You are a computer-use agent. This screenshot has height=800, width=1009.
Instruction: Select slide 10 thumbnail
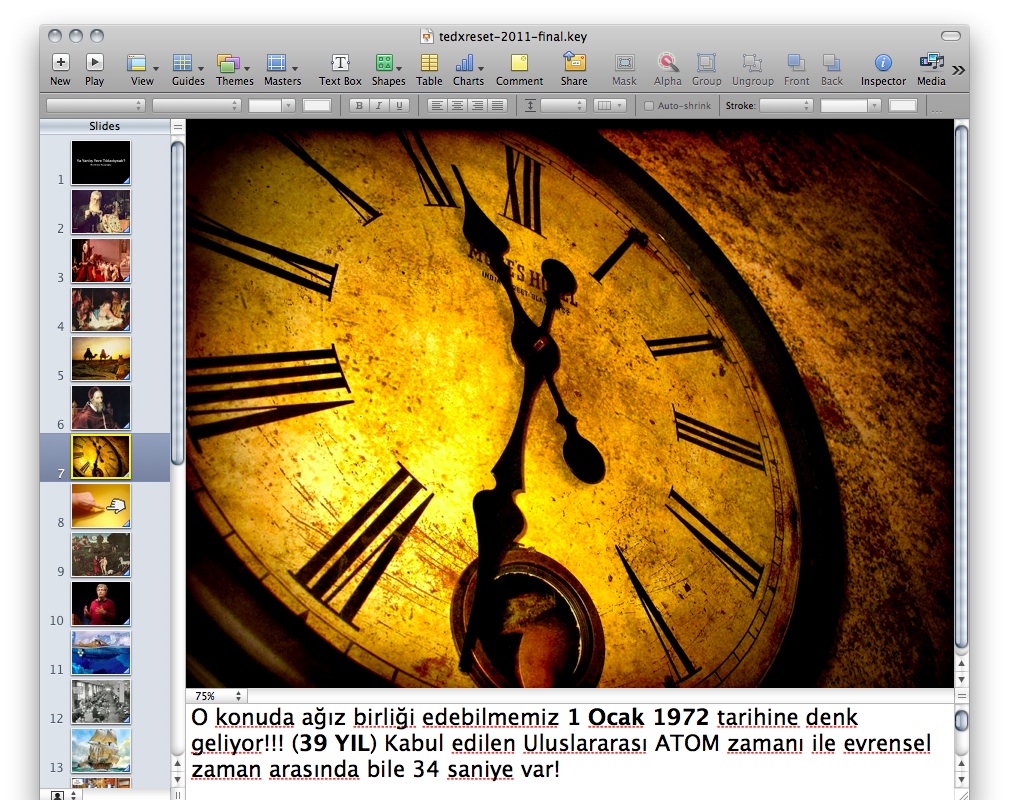coord(101,604)
